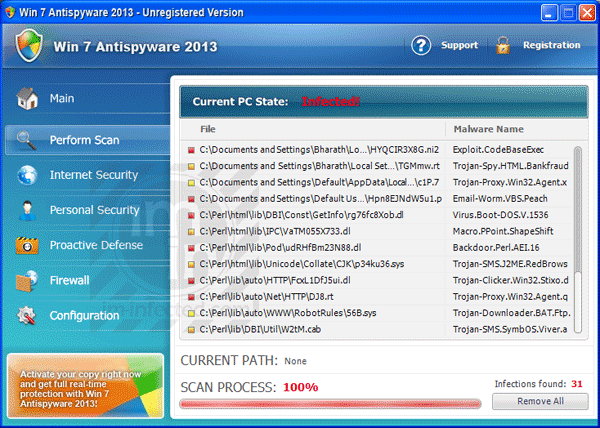Click the scan process progress bar

[330, 404]
